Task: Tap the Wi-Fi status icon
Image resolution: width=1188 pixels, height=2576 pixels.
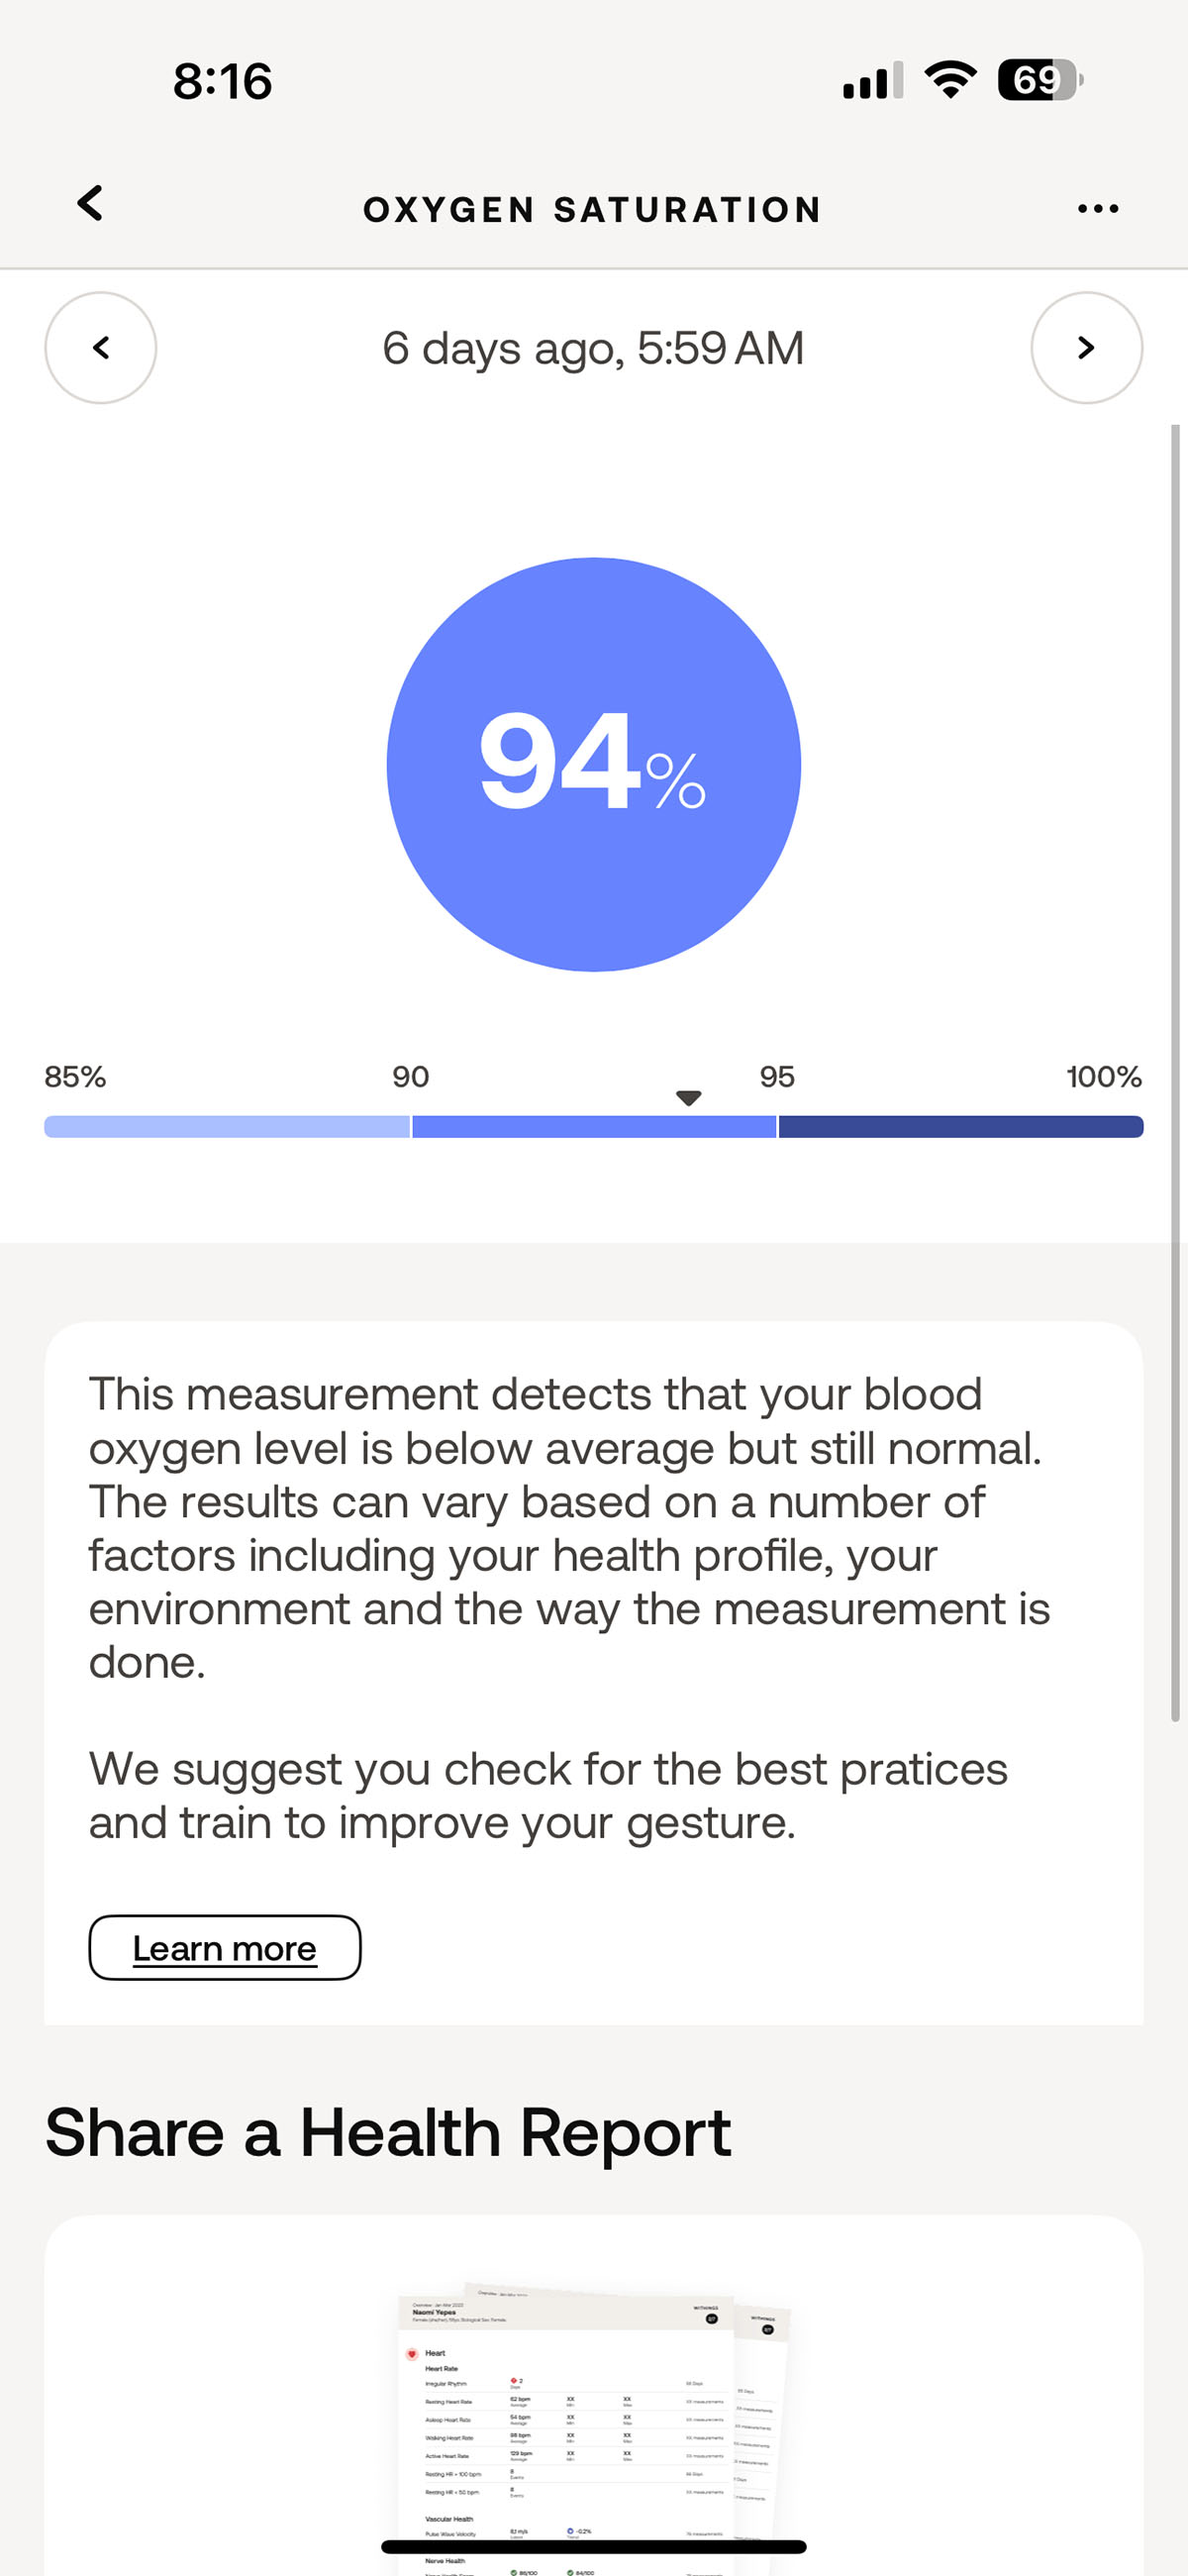Action: pyautogui.click(x=950, y=80)
